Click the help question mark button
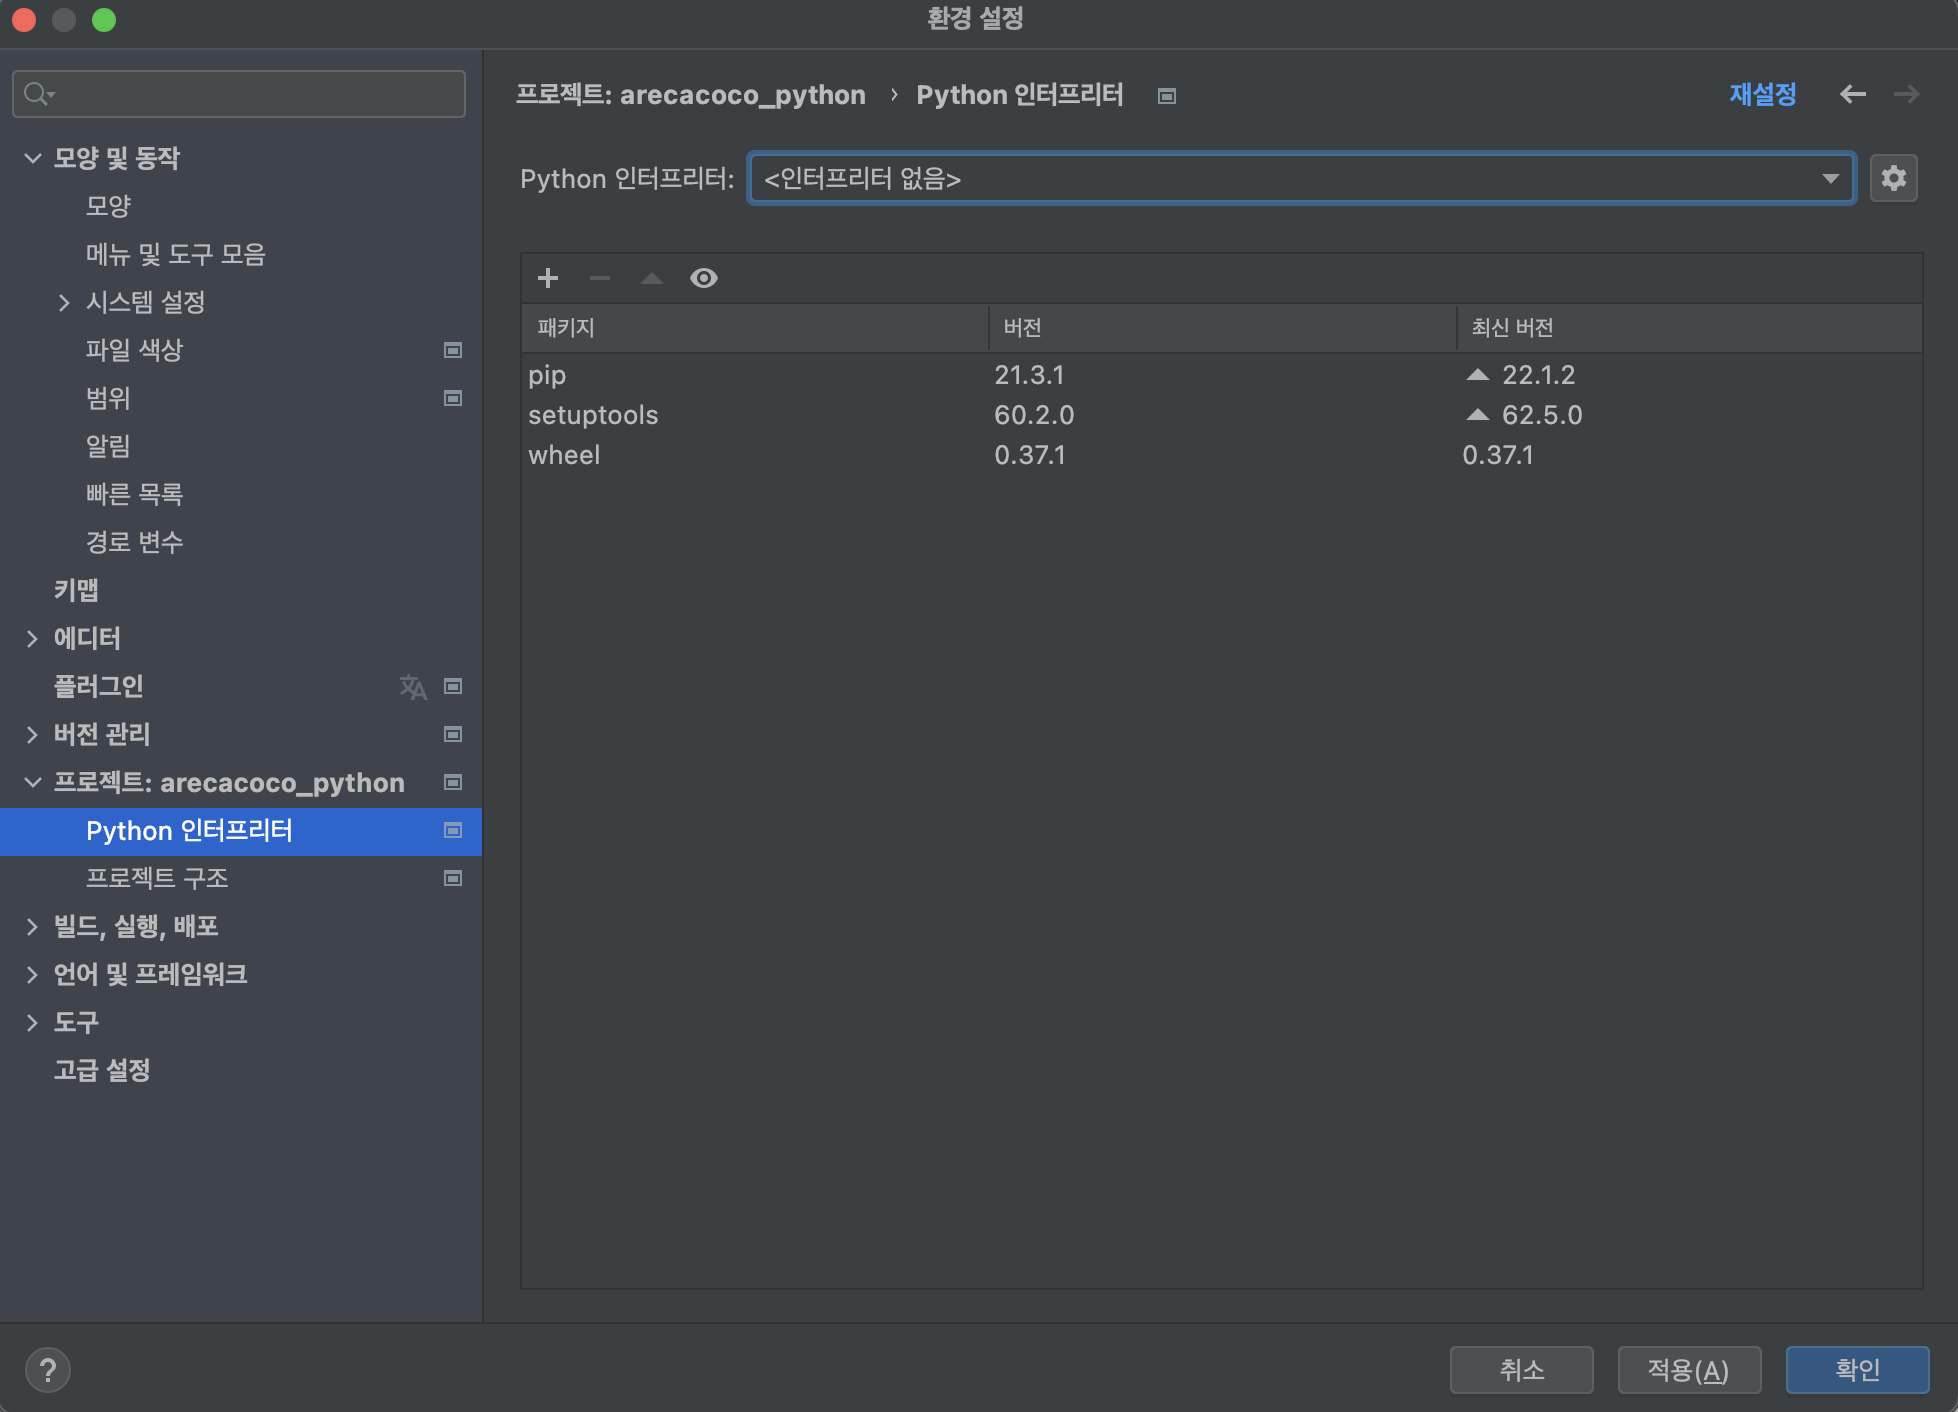This screenshot has width=1958, height=1412. 48,1369
